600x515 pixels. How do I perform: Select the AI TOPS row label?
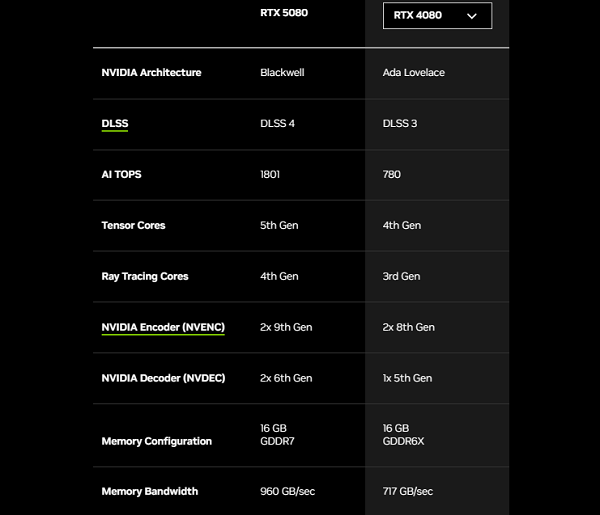[121, 174]
